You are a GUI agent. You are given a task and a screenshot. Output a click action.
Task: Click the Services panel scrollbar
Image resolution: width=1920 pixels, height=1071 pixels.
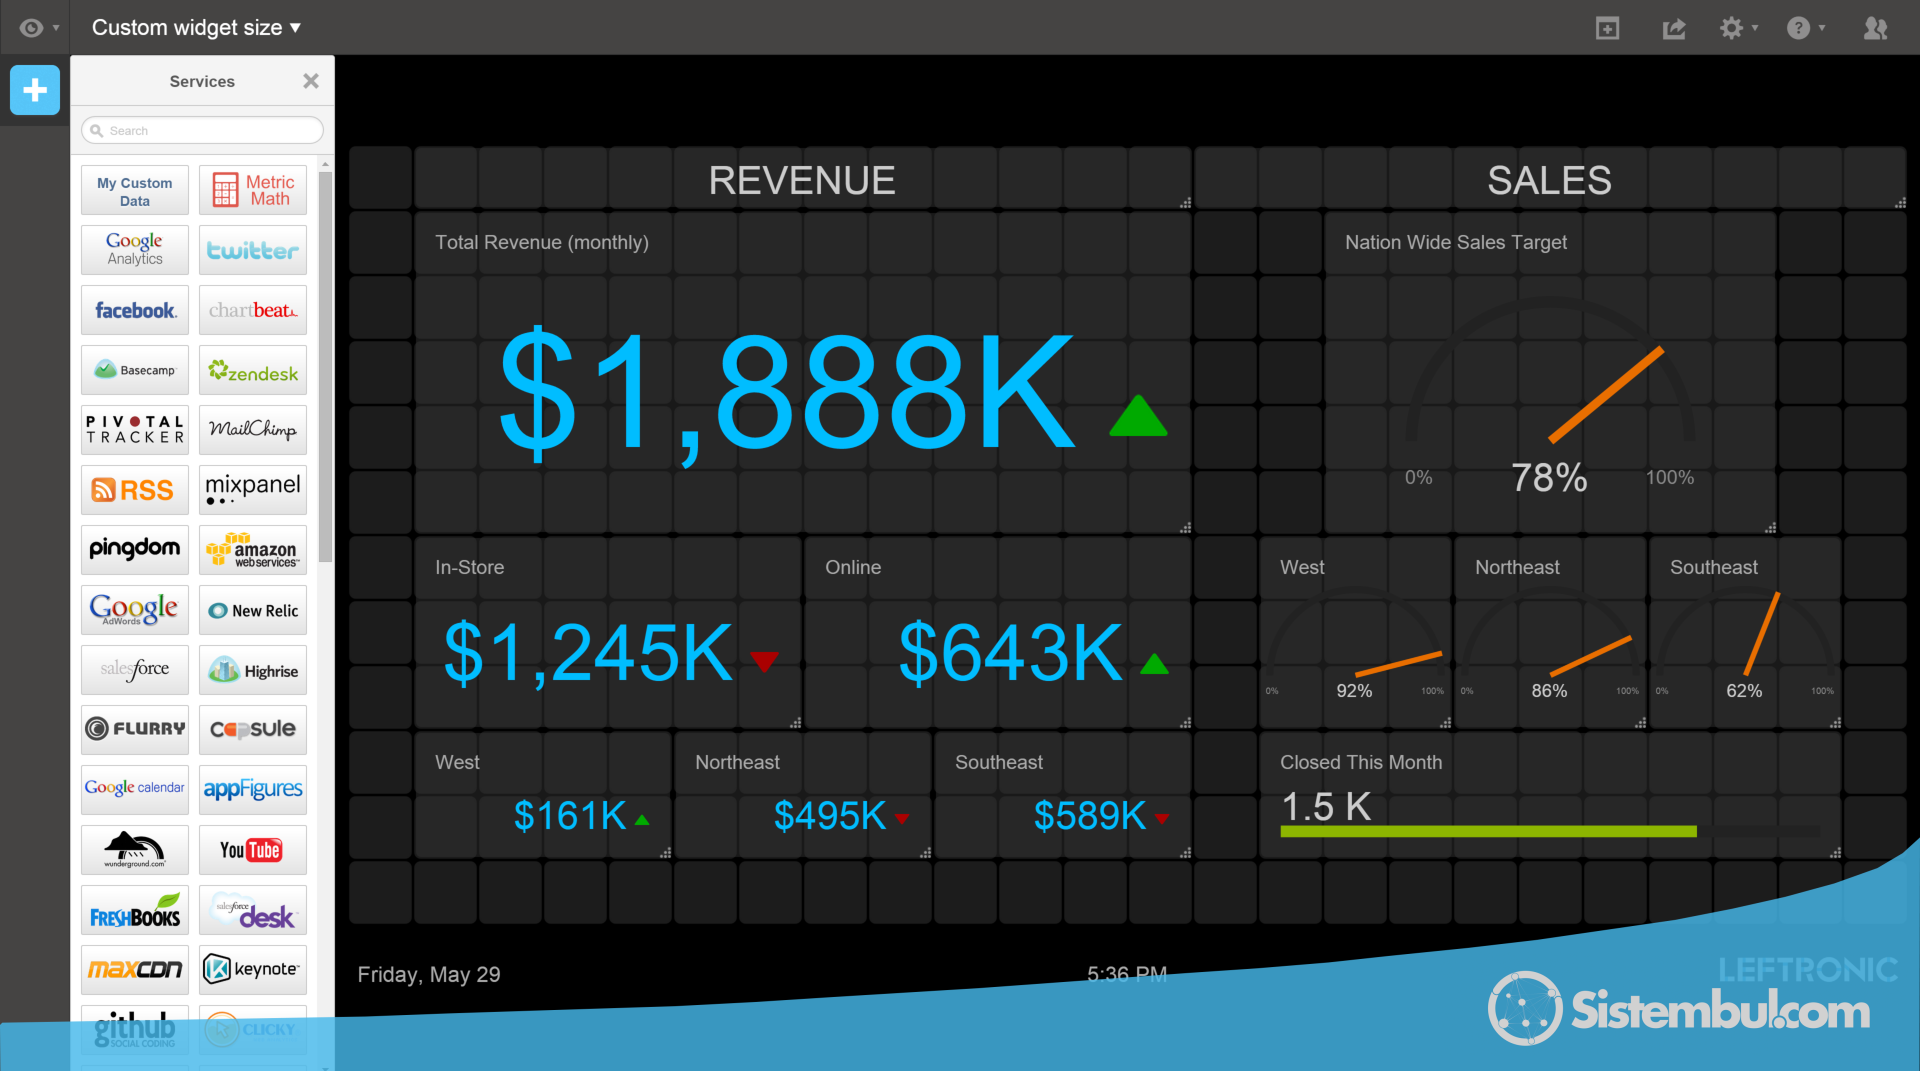pos(325,366)
